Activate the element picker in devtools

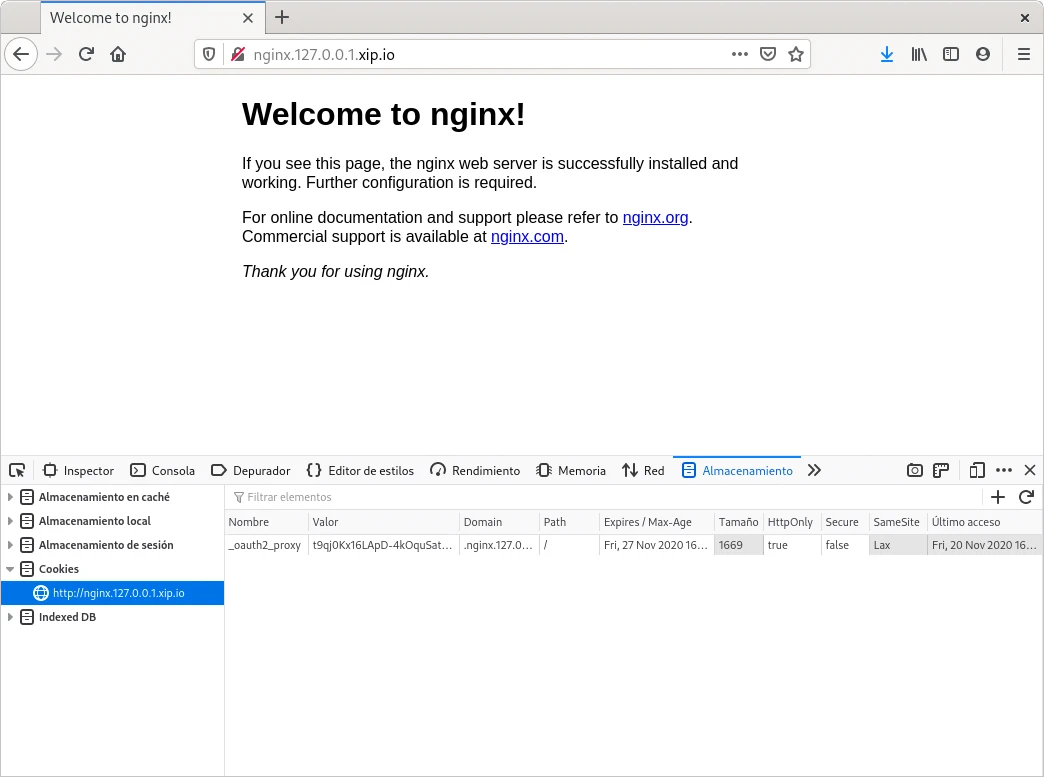(x=17, y=471)
